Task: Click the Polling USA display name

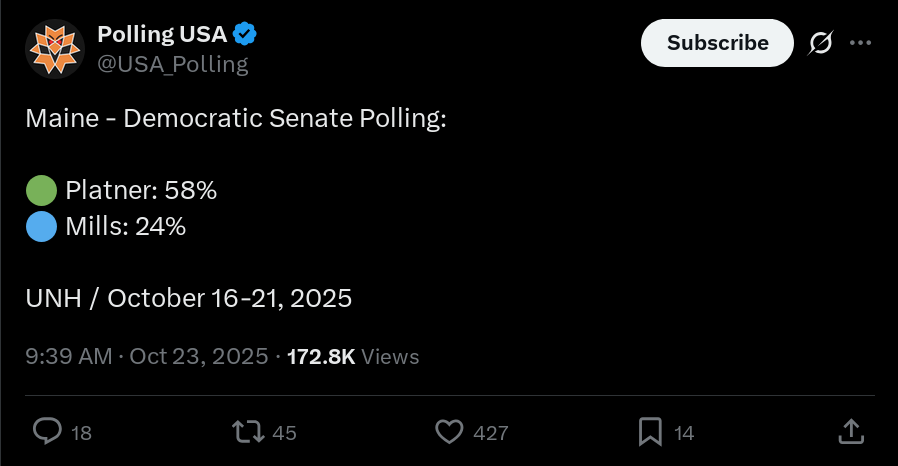Action: coord(161,34)
